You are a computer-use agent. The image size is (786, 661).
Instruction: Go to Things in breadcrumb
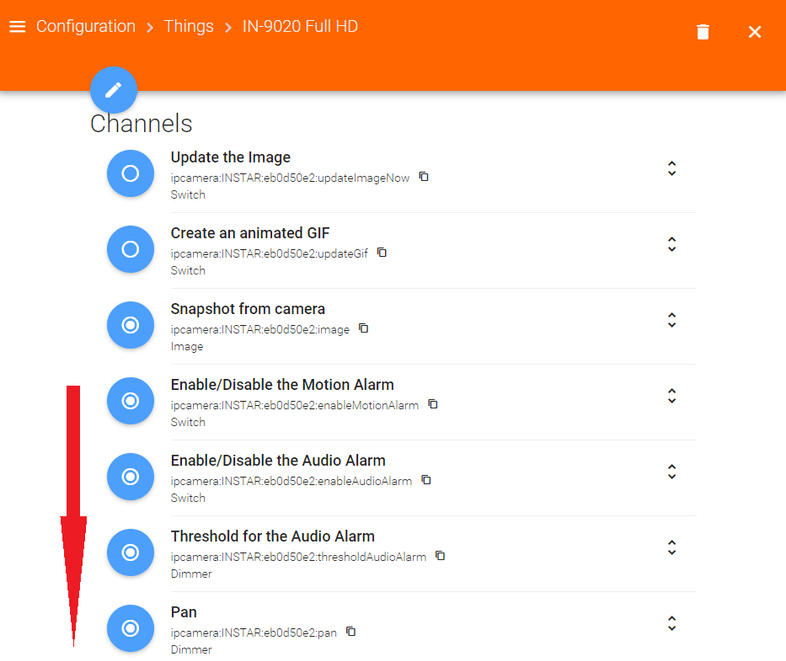point(189,27)
